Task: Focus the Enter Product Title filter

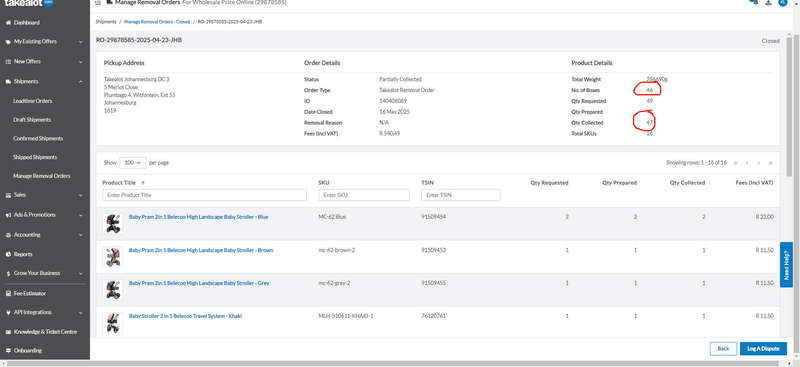Action: click(205, 195)
